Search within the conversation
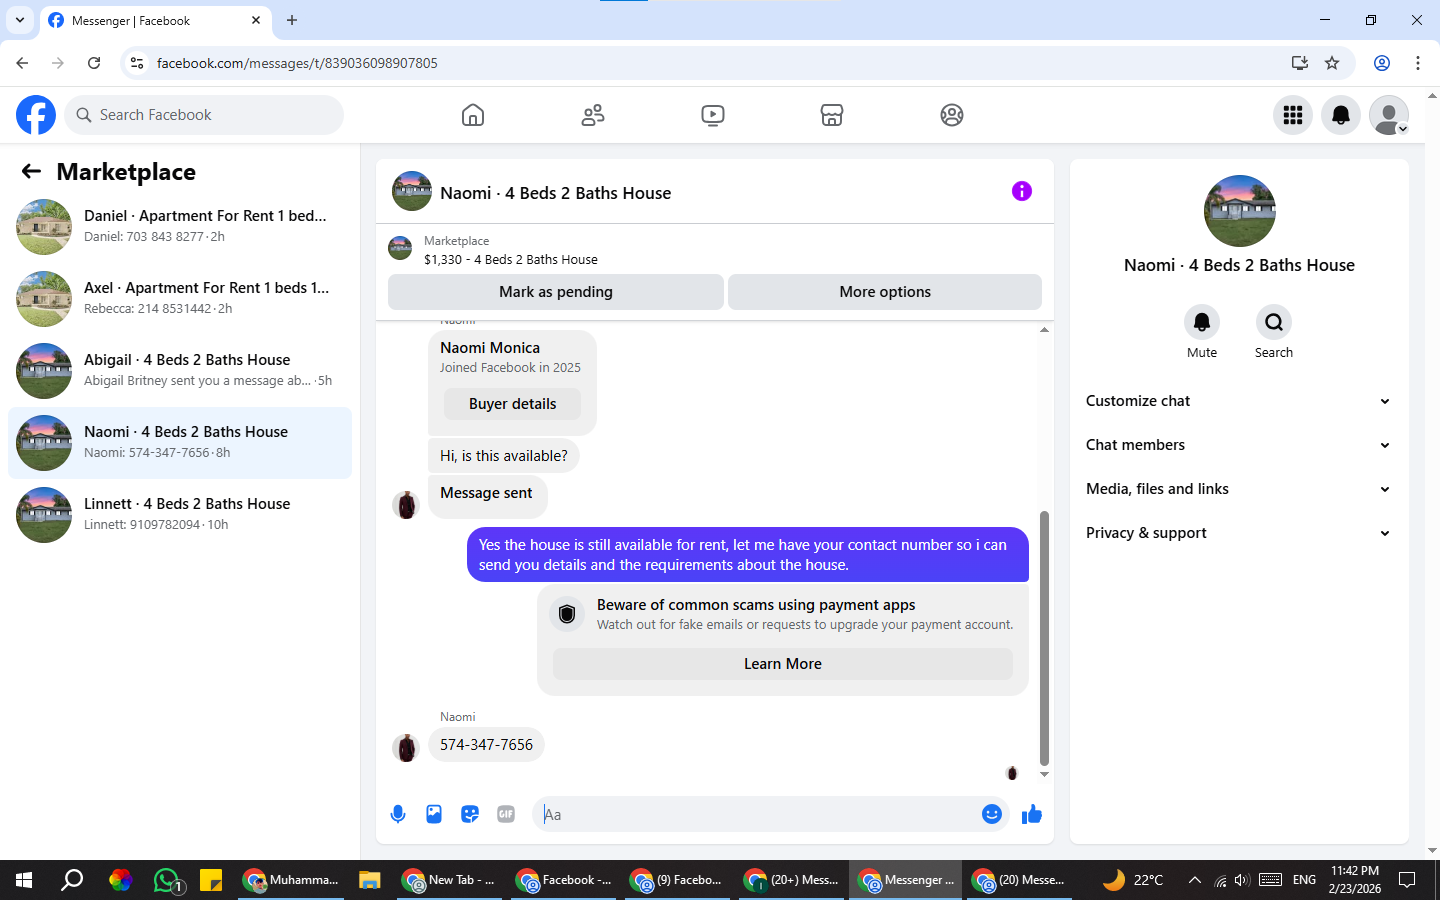Screen dimensions: 1440x900 pyautogui.click(x=1274, y=332)
